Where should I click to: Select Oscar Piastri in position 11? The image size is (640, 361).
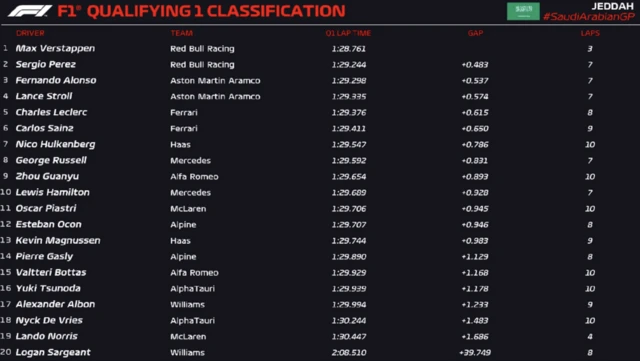(46, 208)
